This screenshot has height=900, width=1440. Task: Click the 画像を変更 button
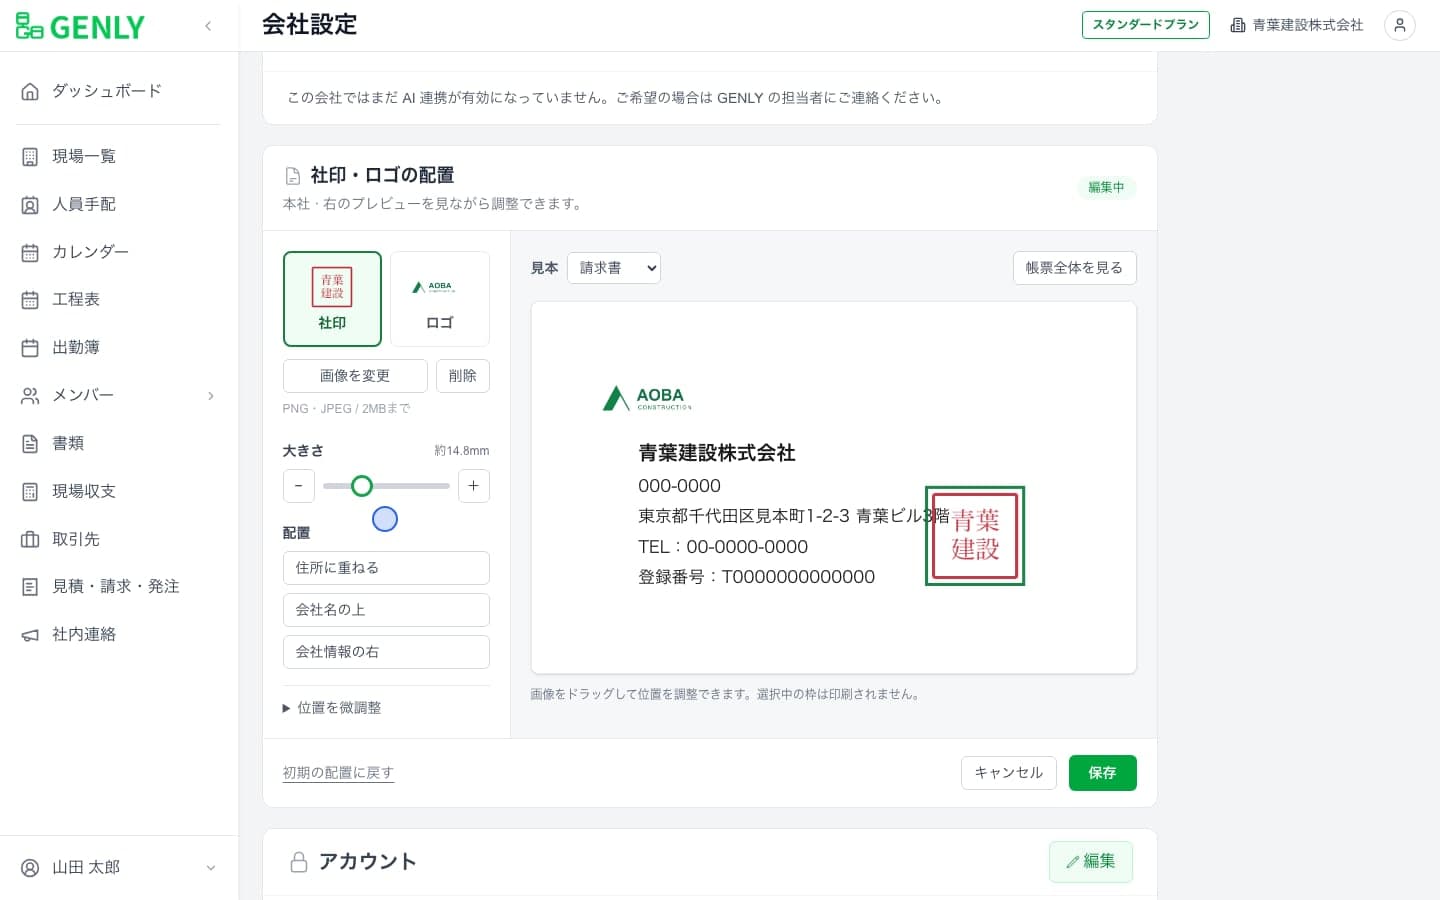pyautogui.click(x=355, y=376)
